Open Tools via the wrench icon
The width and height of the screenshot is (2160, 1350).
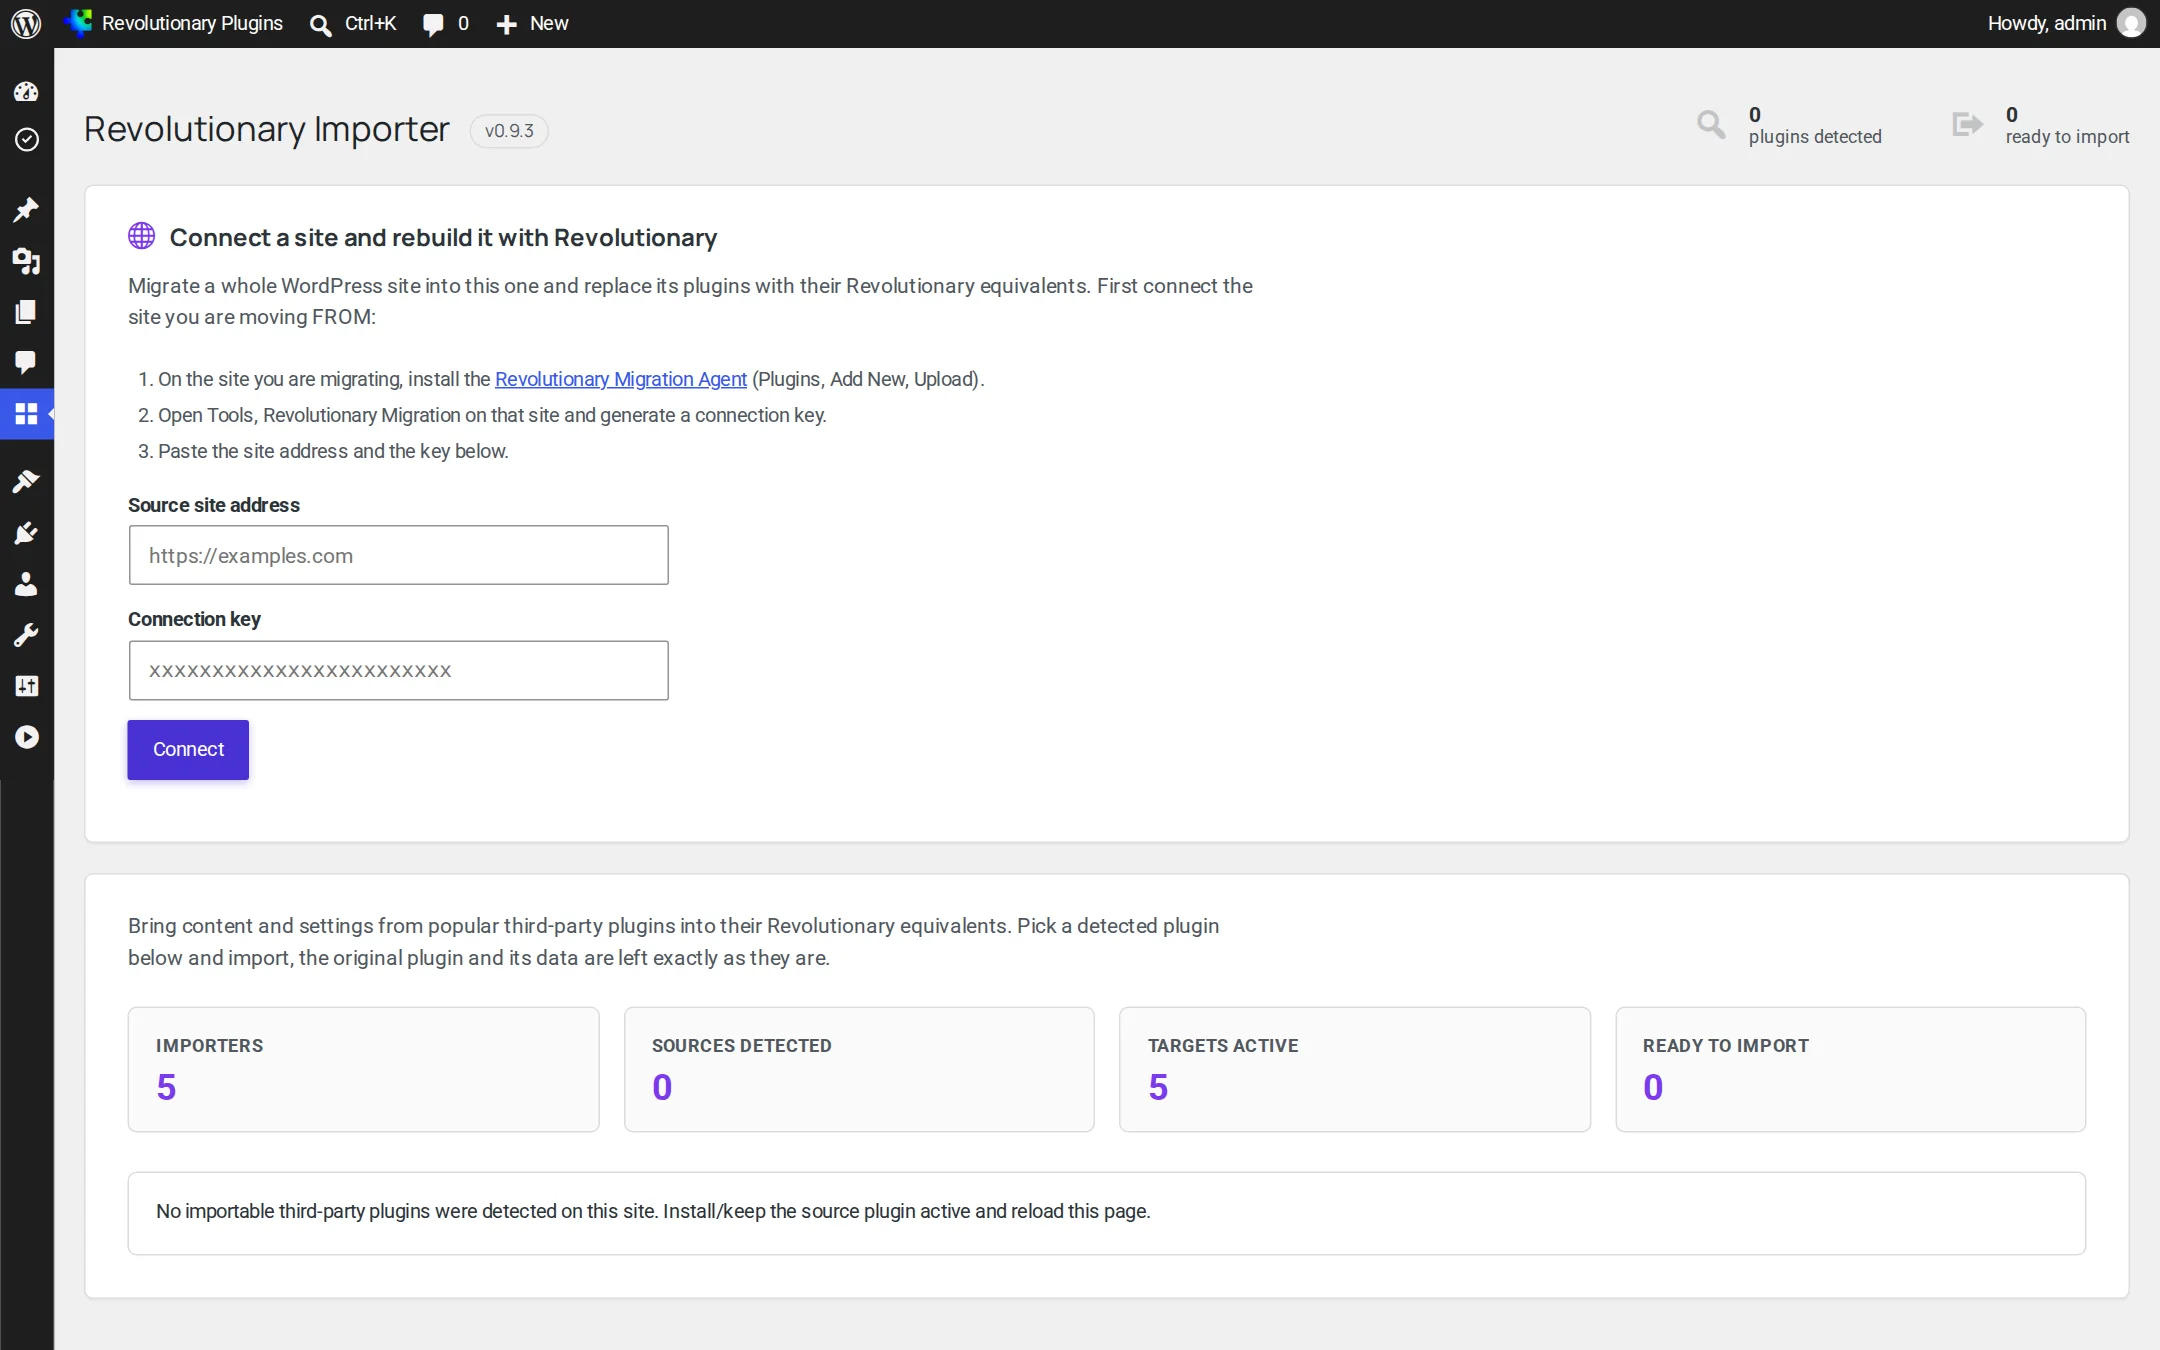click(26, 635)
